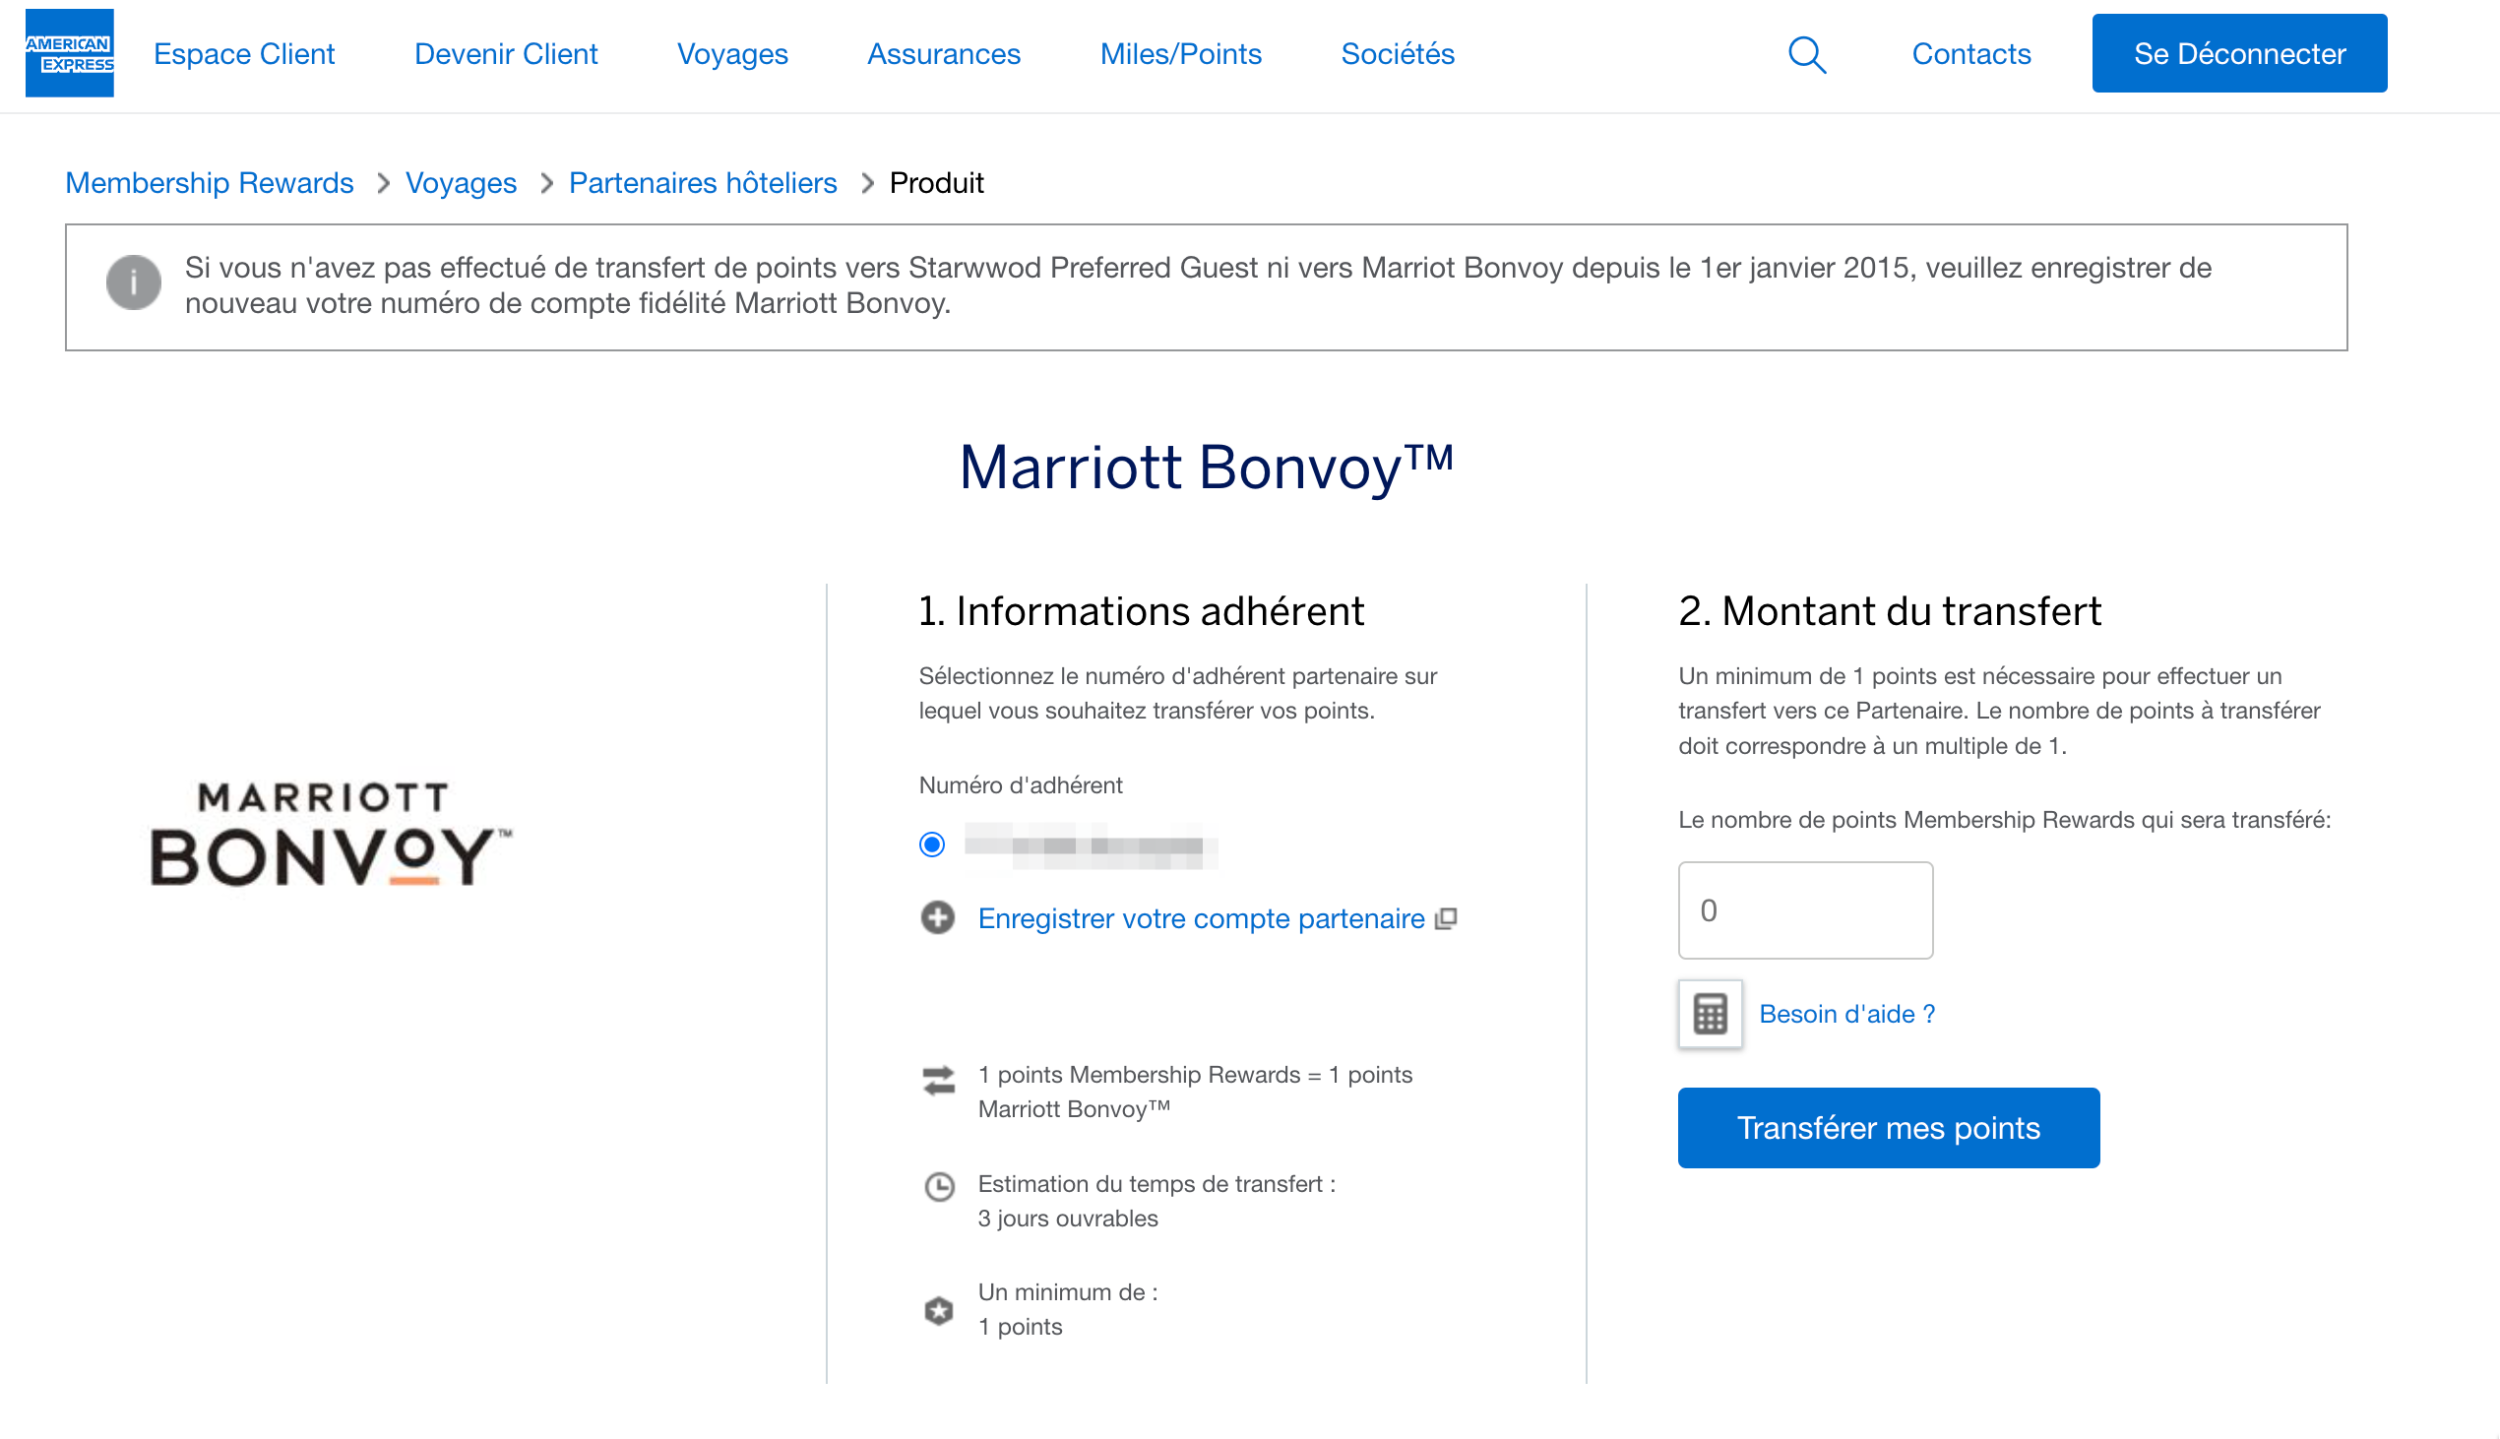This screenshot has width=2500, height=1439.
Task: Click the info icon in the notice banner
Action: [133, 283]
